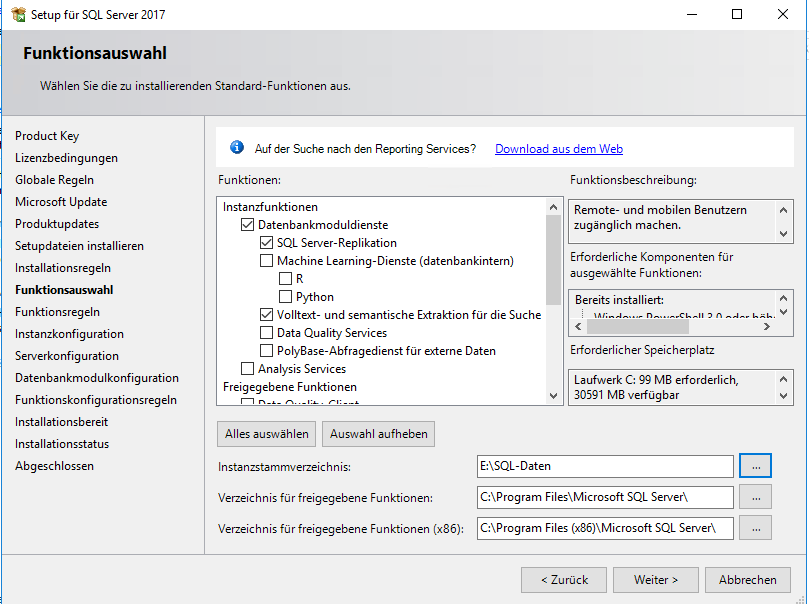Viewport: 809px width, 604px height.
Task: Select the Installationsregeln step
Action: tap(63, 268)
